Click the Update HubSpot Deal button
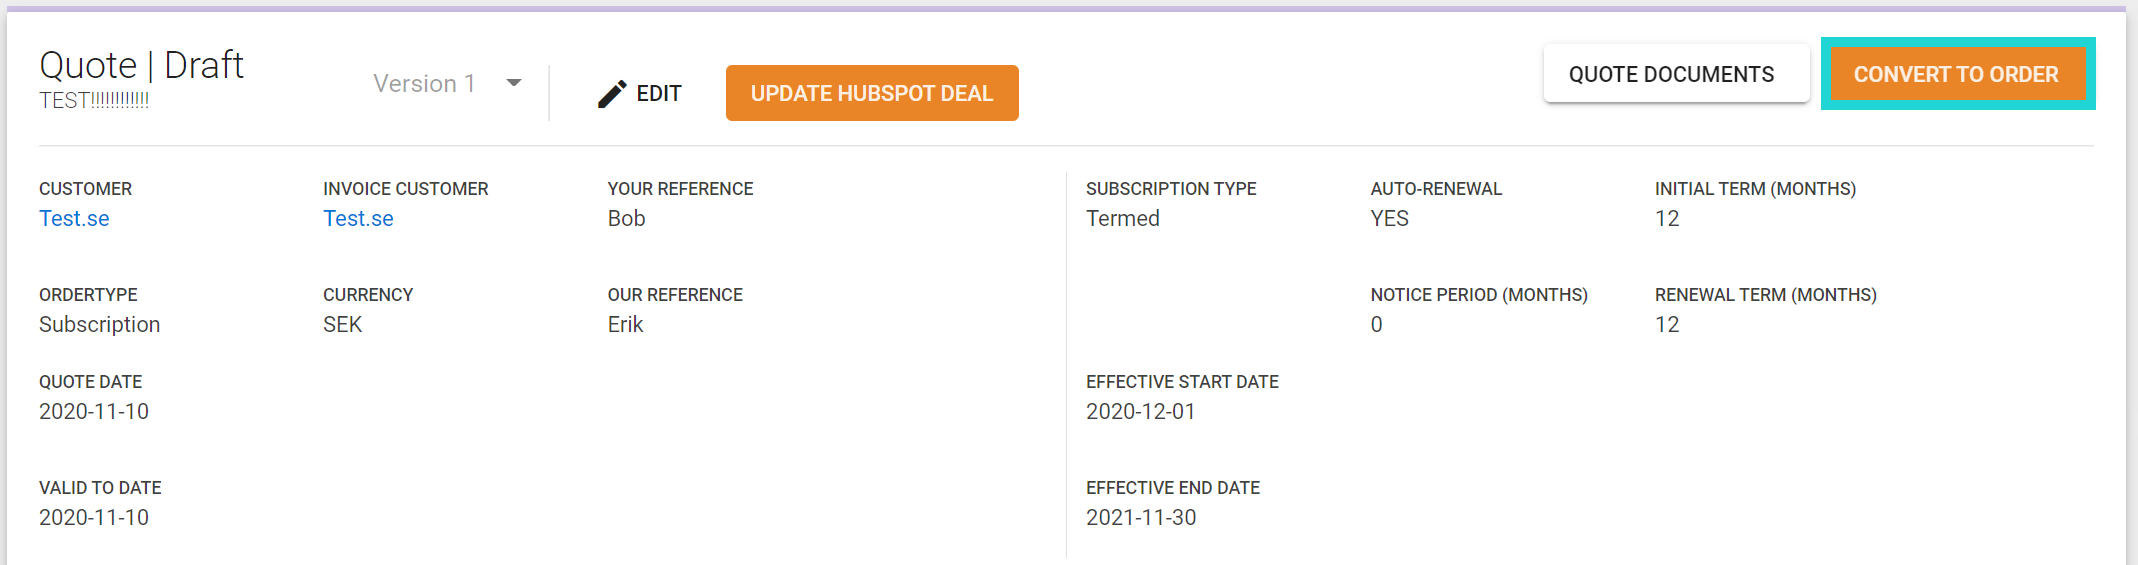 click(x=872, y=93)
